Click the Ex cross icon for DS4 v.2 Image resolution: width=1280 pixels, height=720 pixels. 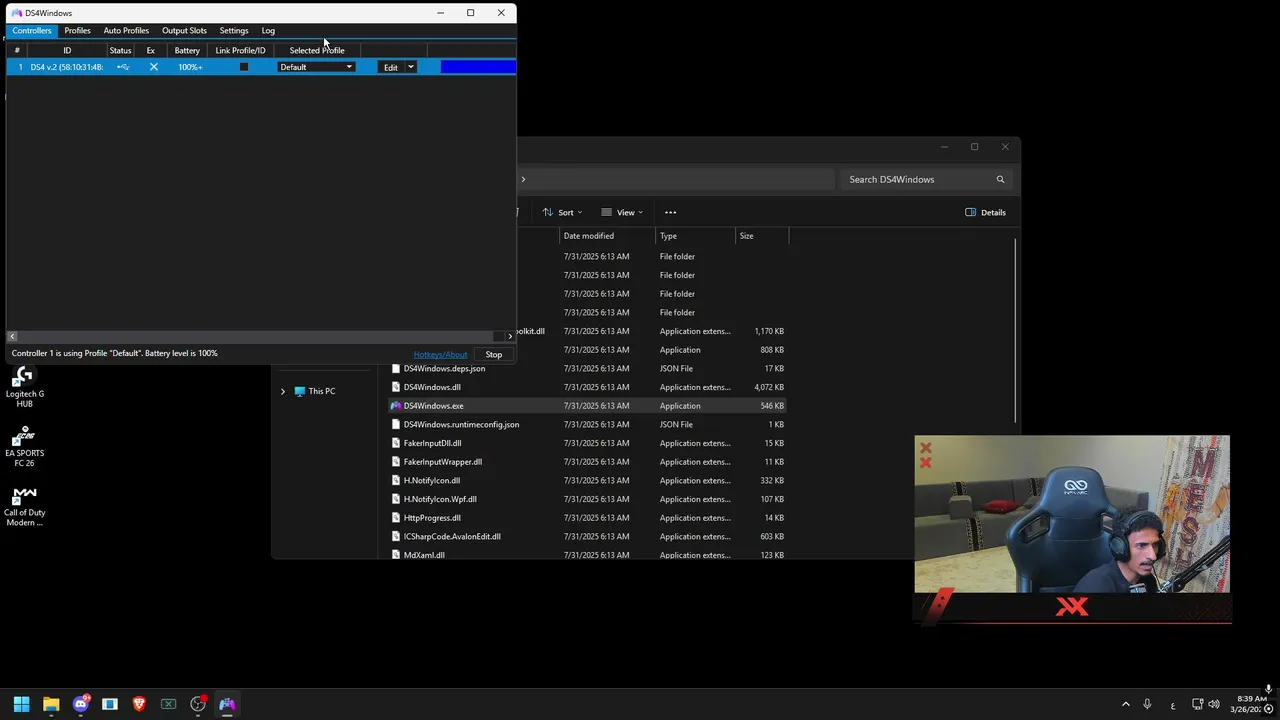point(153,67)
